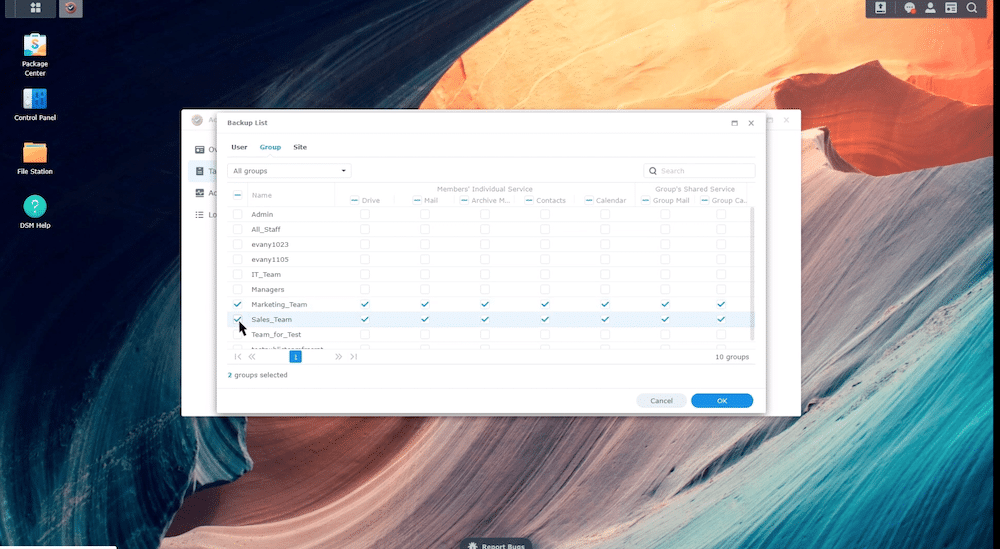
Task: Select the Admin group checkbox
Action: pos(237,214)
